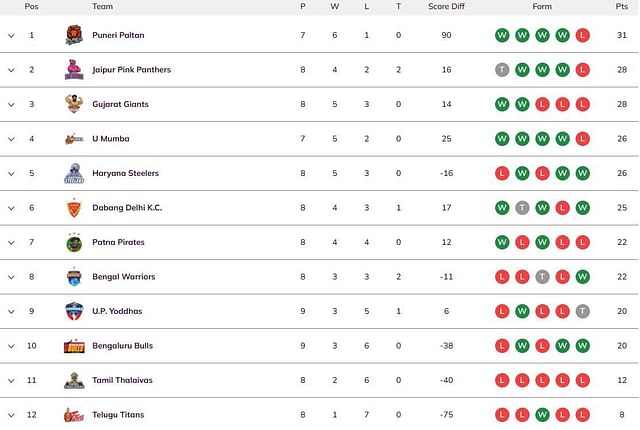Click the Puneri Paltan team logo
This screenshot has height=430, width=640.
(74, 35)
